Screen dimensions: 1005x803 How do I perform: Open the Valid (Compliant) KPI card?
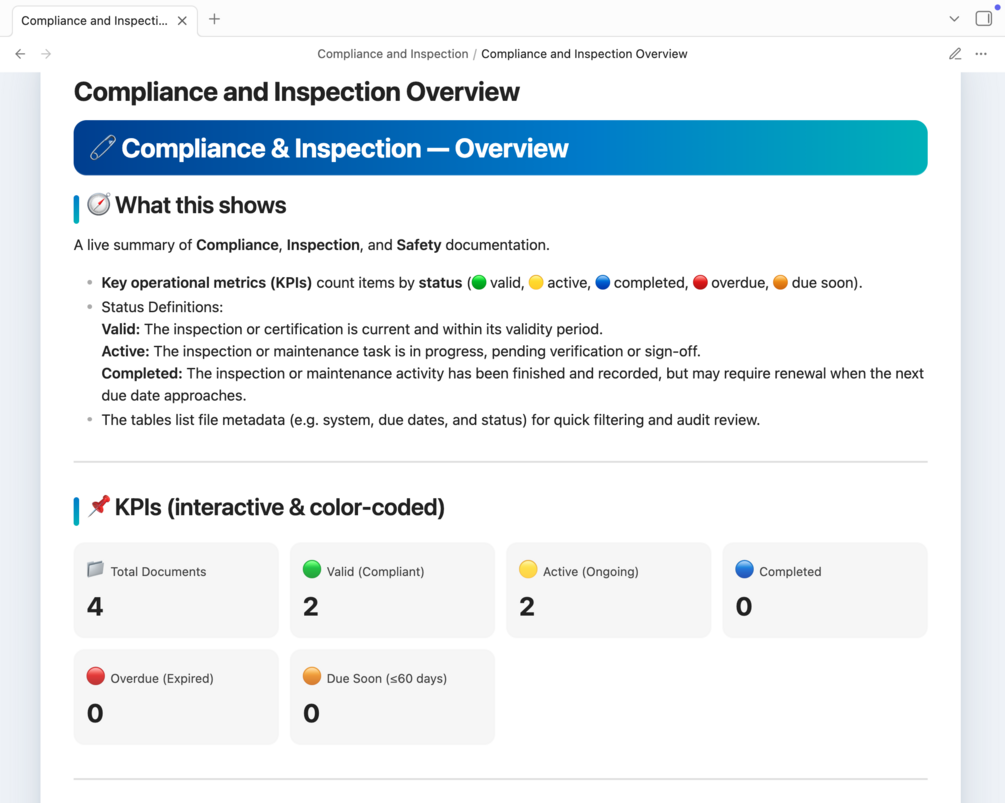point(392,590)
